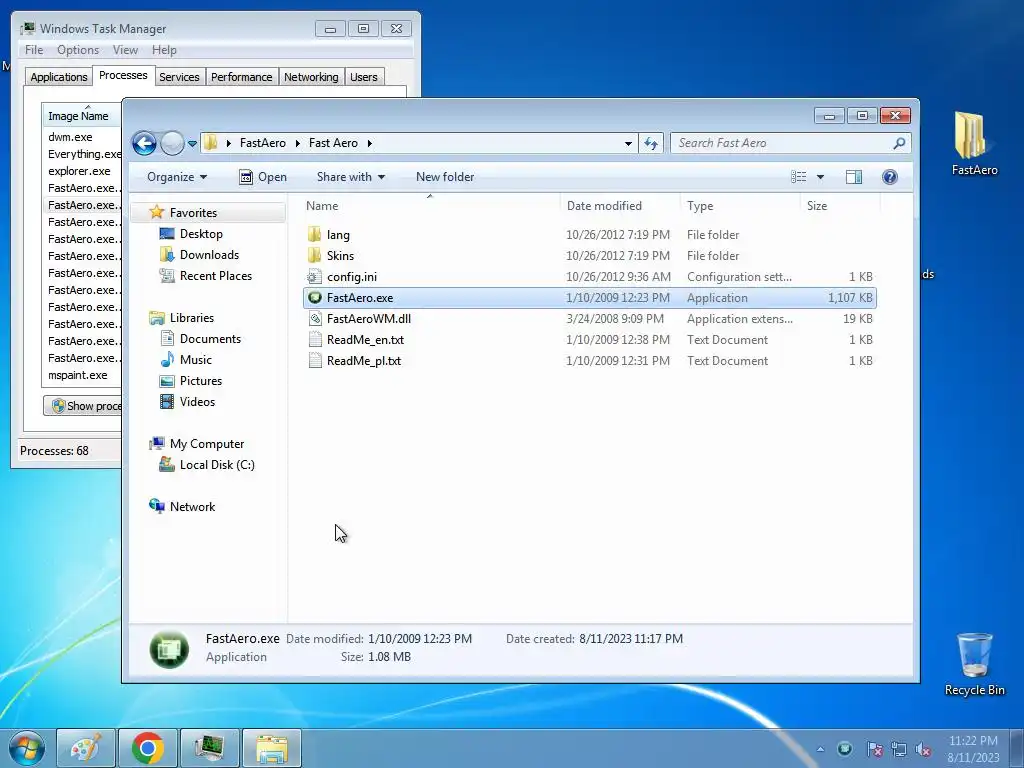Image resolution: width=1024 pixels, height=768 pixels.
Task: Click the search magnifier icon
Action: 899,143
